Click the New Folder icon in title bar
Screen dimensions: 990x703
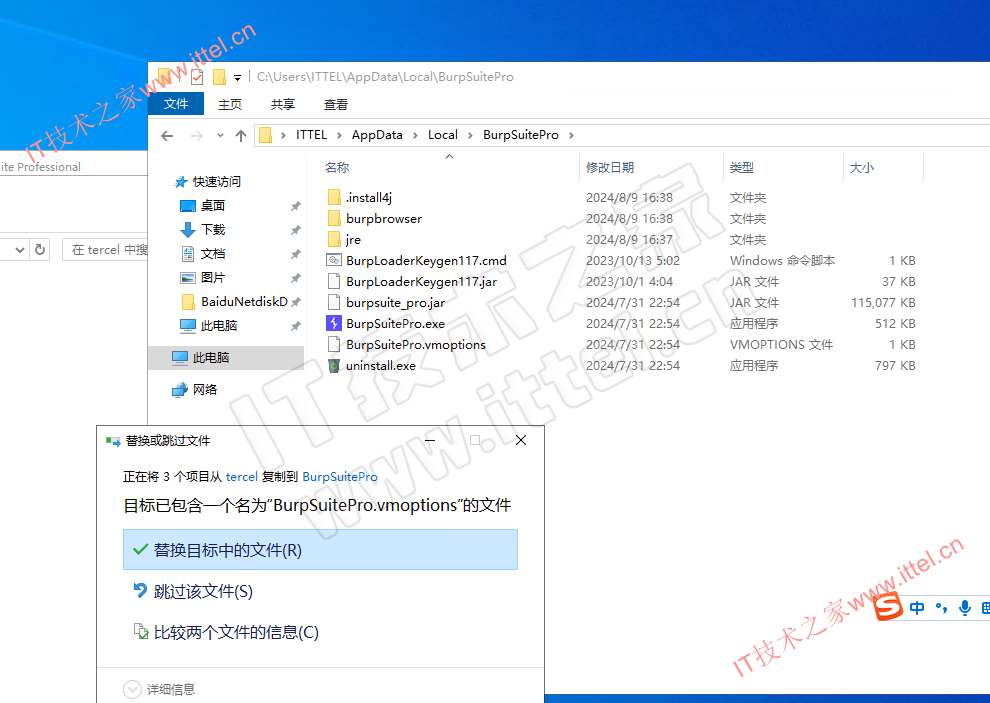(x=219, y=77)
